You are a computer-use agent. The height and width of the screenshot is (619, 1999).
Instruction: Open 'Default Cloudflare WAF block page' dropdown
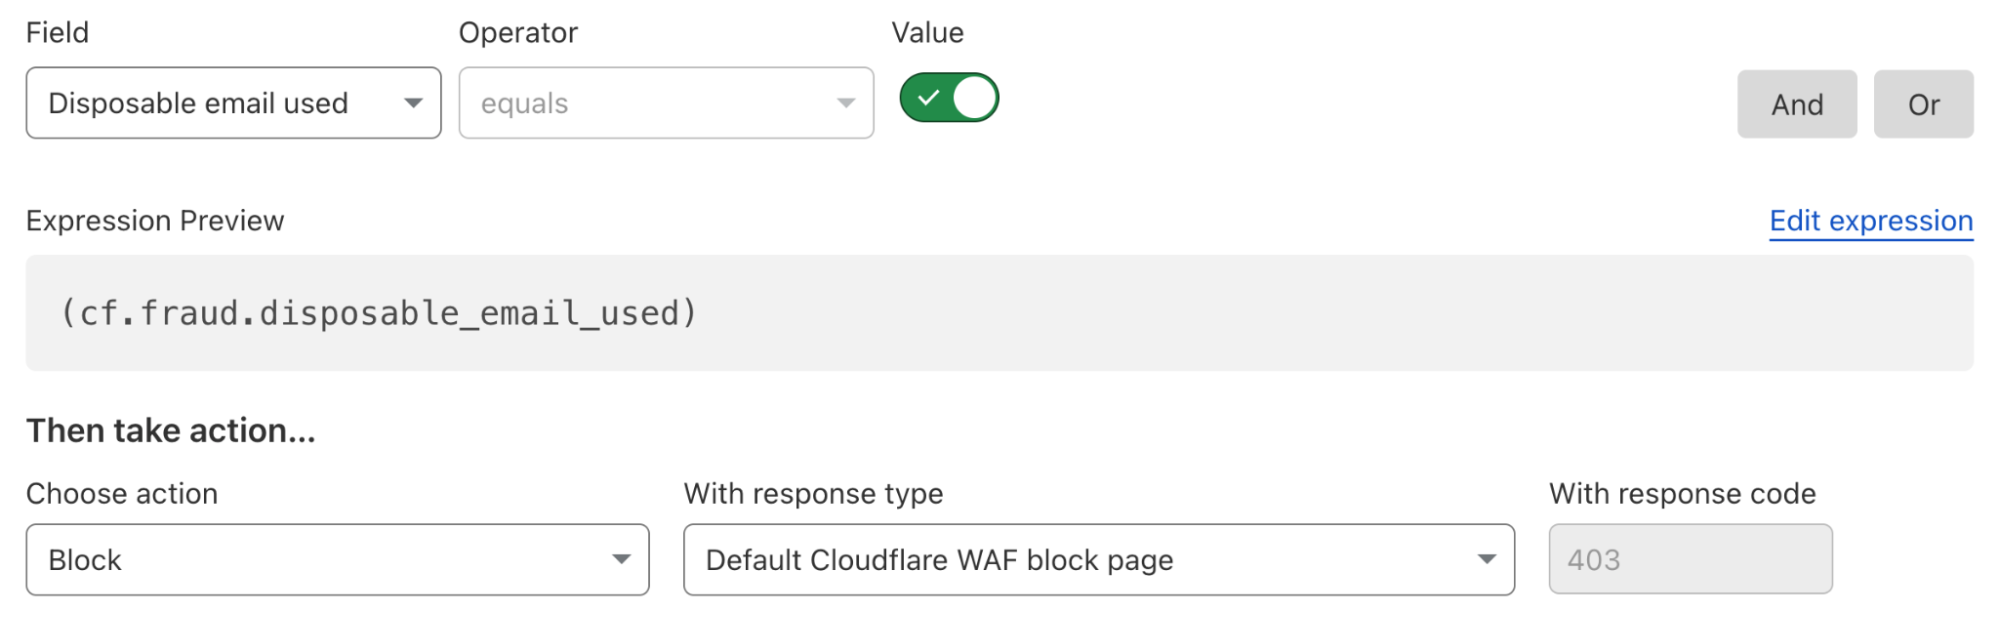tap(1098, 560)
